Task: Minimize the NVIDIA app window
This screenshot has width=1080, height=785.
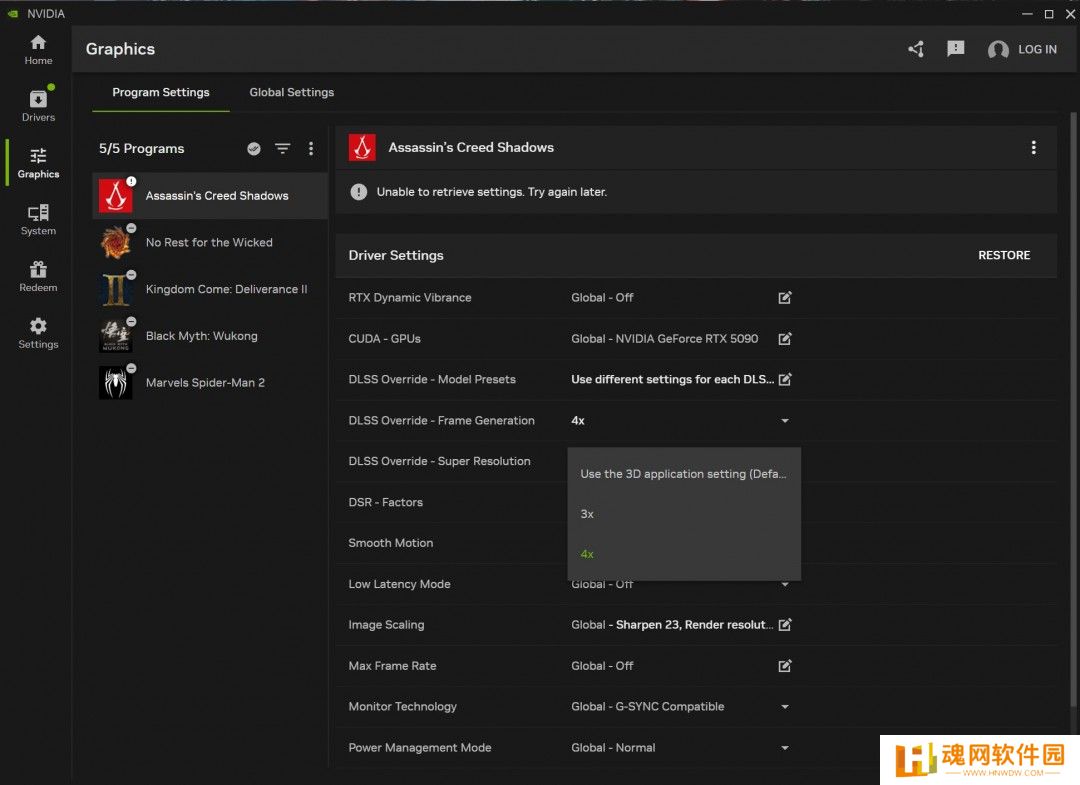Action: [x=1027, y=14]
